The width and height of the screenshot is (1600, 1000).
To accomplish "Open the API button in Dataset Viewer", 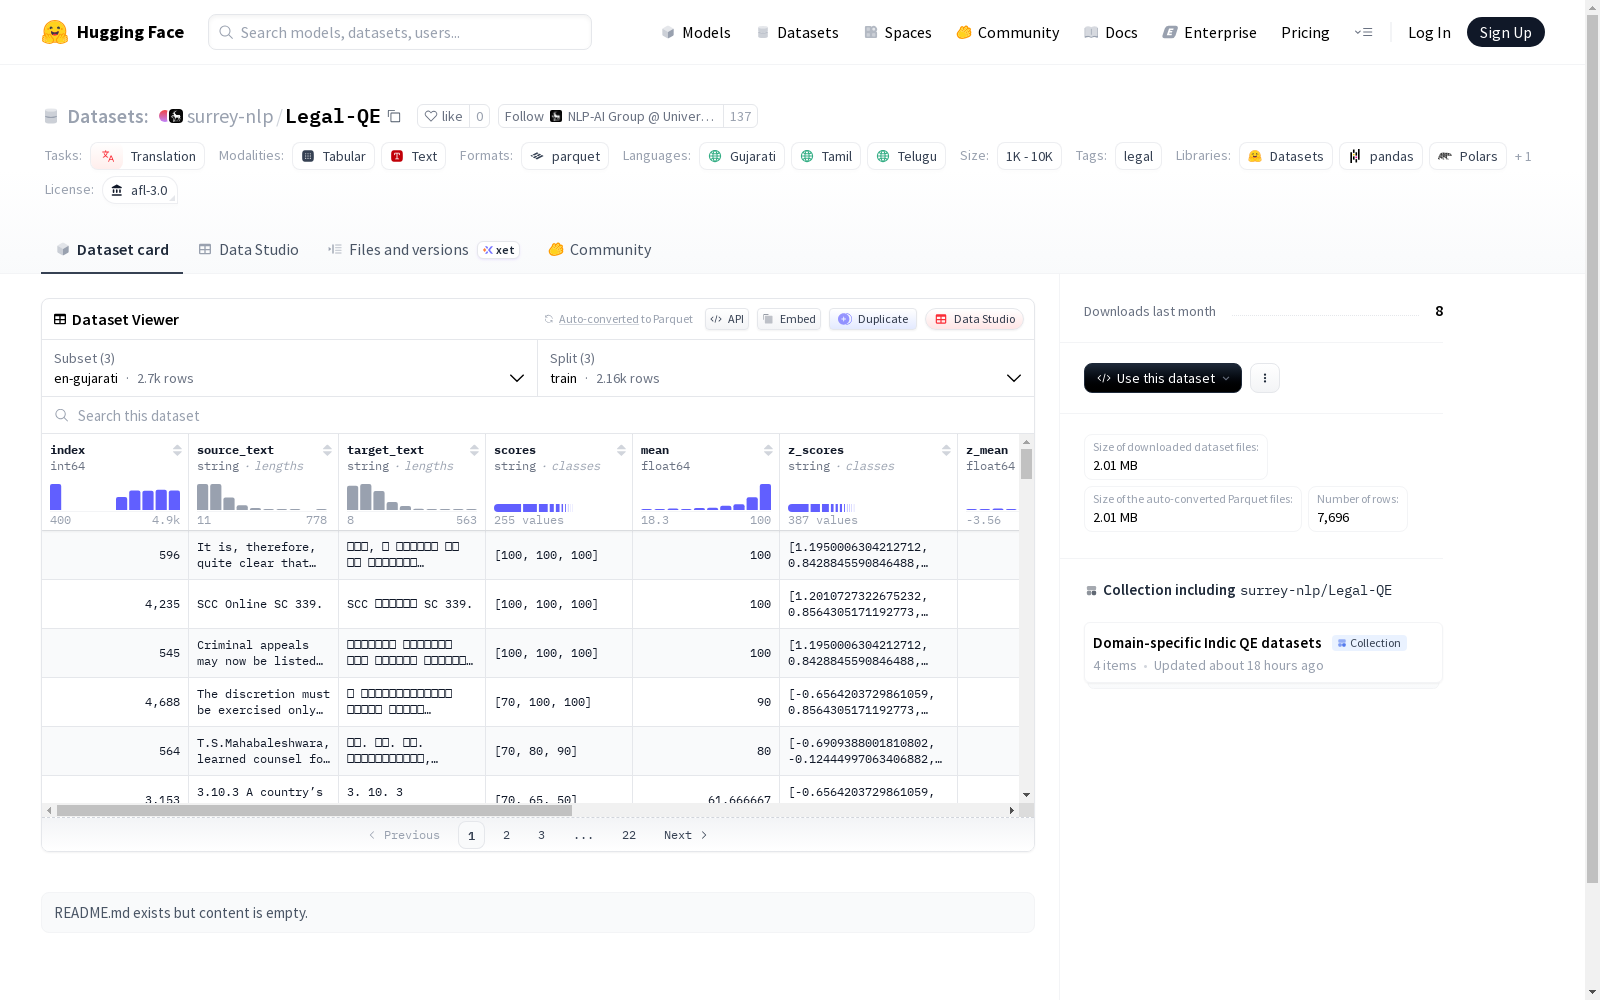I will pos(727,319).
